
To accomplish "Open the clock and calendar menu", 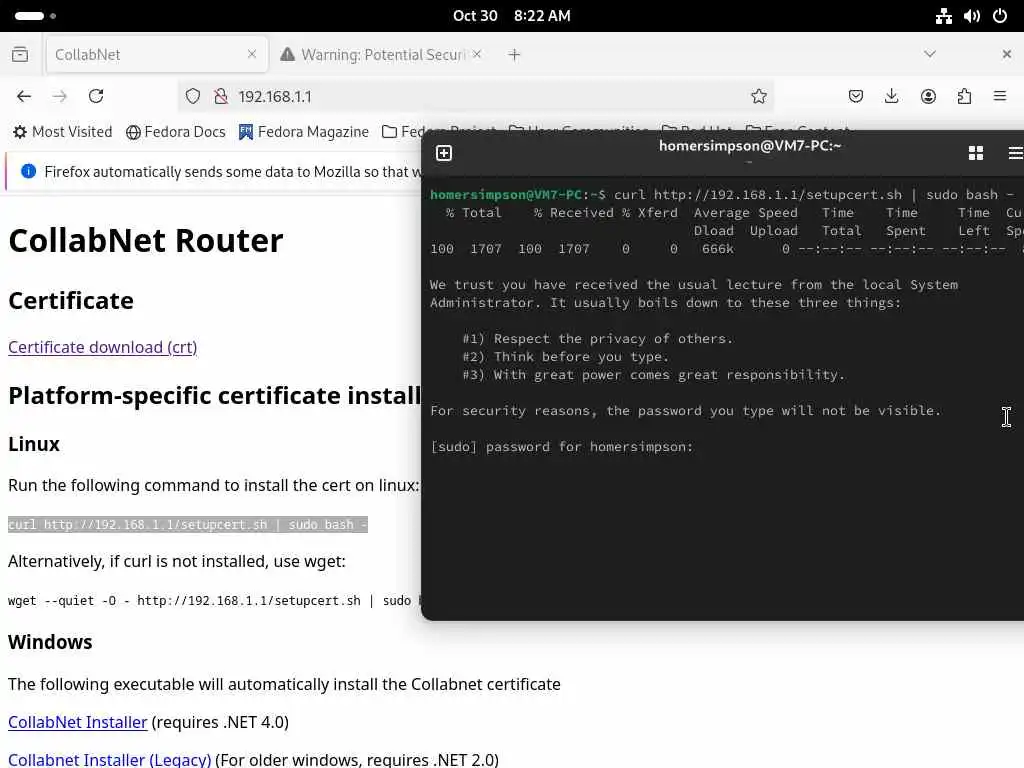I will point(511,16).
